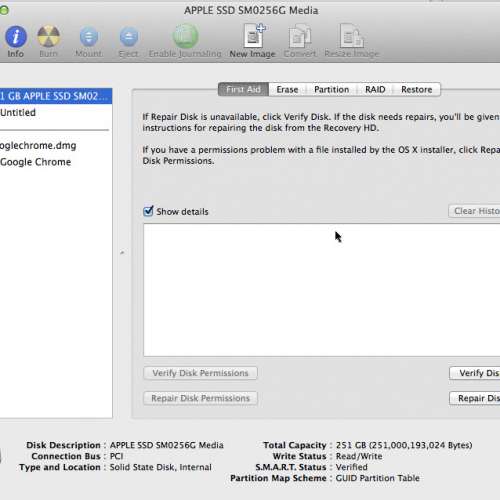The width and height of the screenshot is (500, 500).
Task: Uncheck the Show details checkbox
Action: tap(148, 211)
